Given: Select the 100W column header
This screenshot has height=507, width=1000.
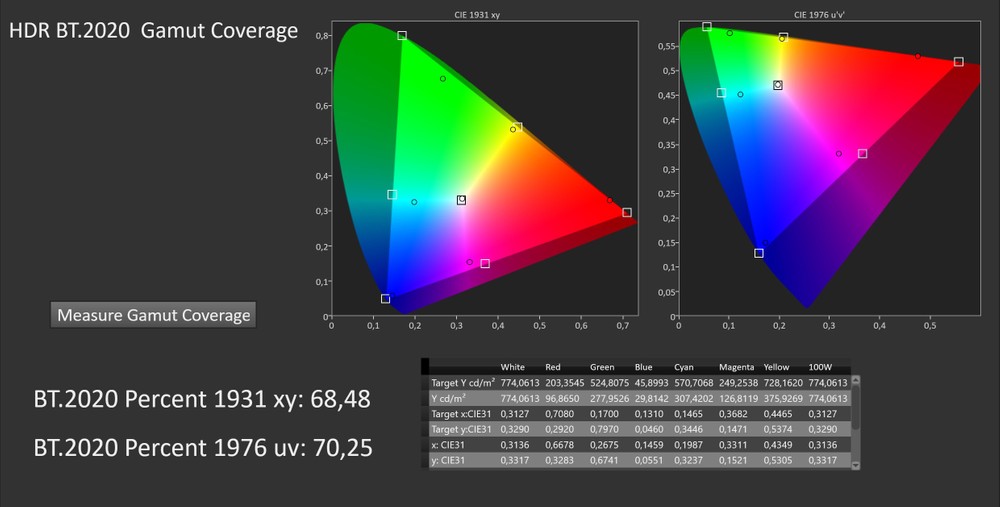Looking at the screenshot, I should point(820,367).
